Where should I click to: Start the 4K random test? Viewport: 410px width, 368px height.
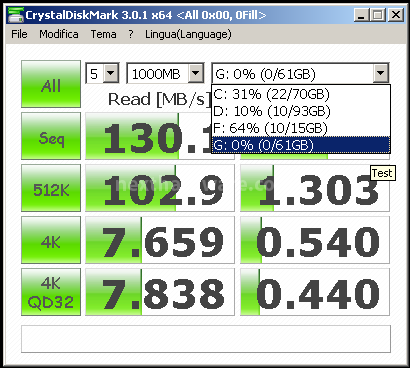pos(51,240)
